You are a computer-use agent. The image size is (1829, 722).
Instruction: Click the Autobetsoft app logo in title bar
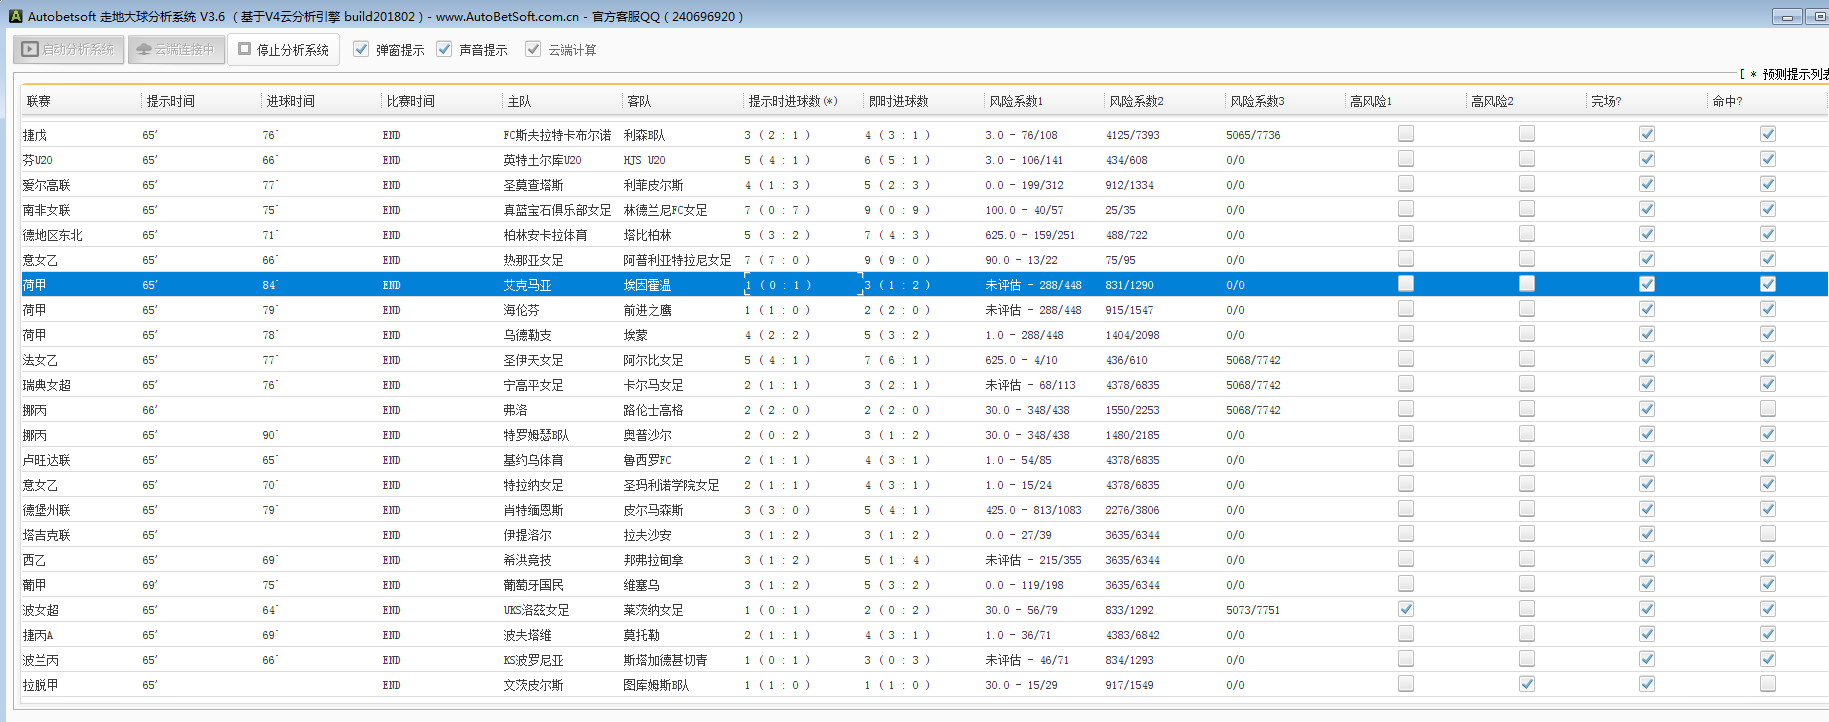tap(15, 16)
